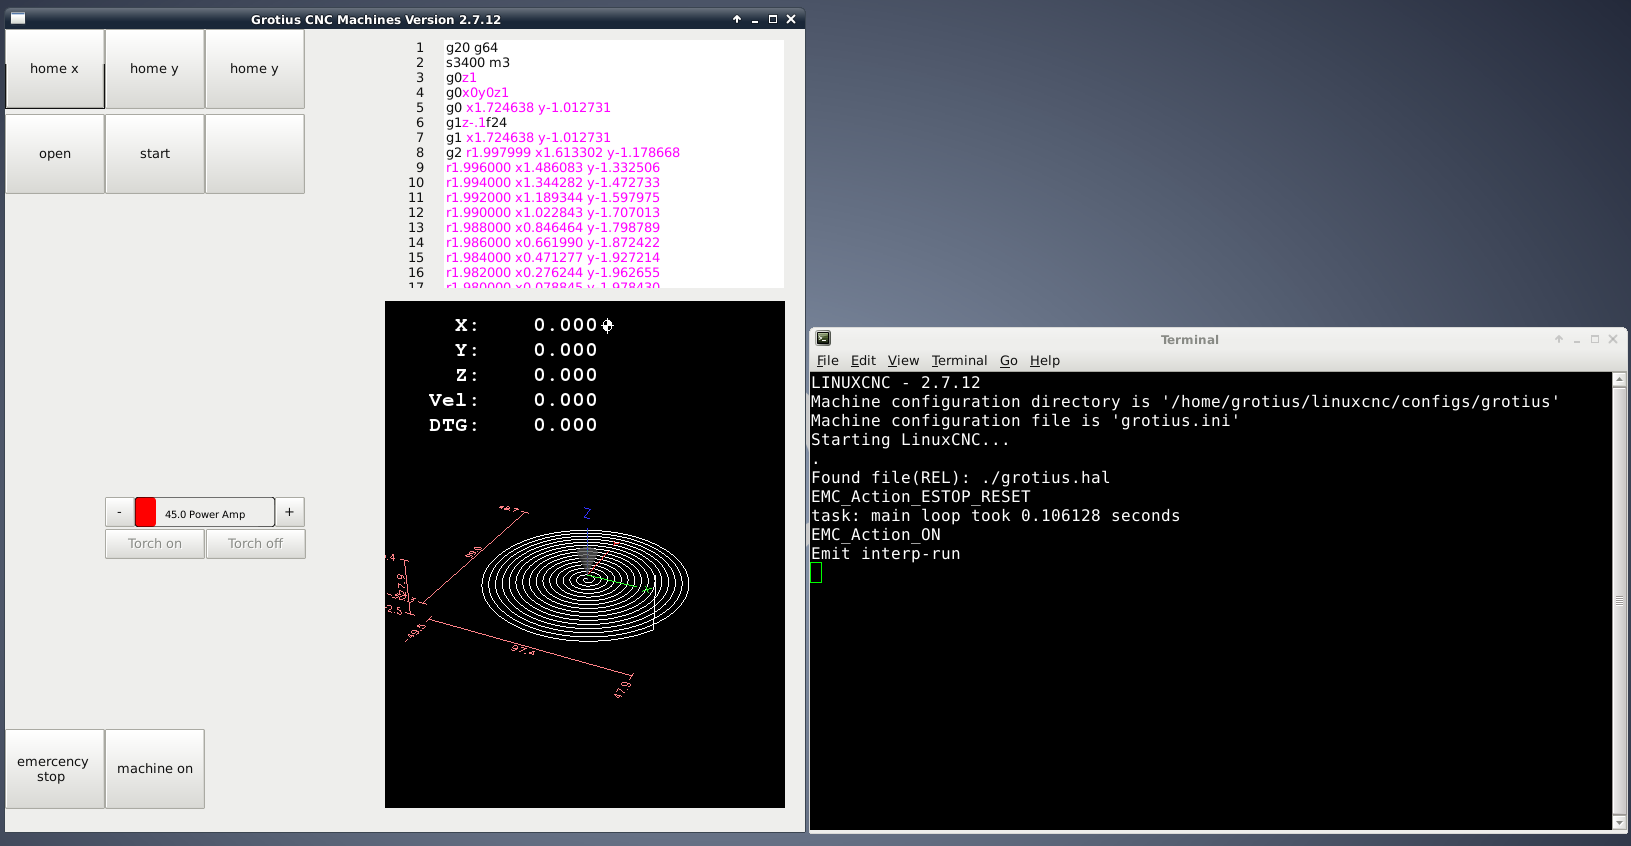Select line 'r1.990000 x1.022843 y-1.707013'
Viewport: 1631px width, 846px height.
(x=553, y=213)
